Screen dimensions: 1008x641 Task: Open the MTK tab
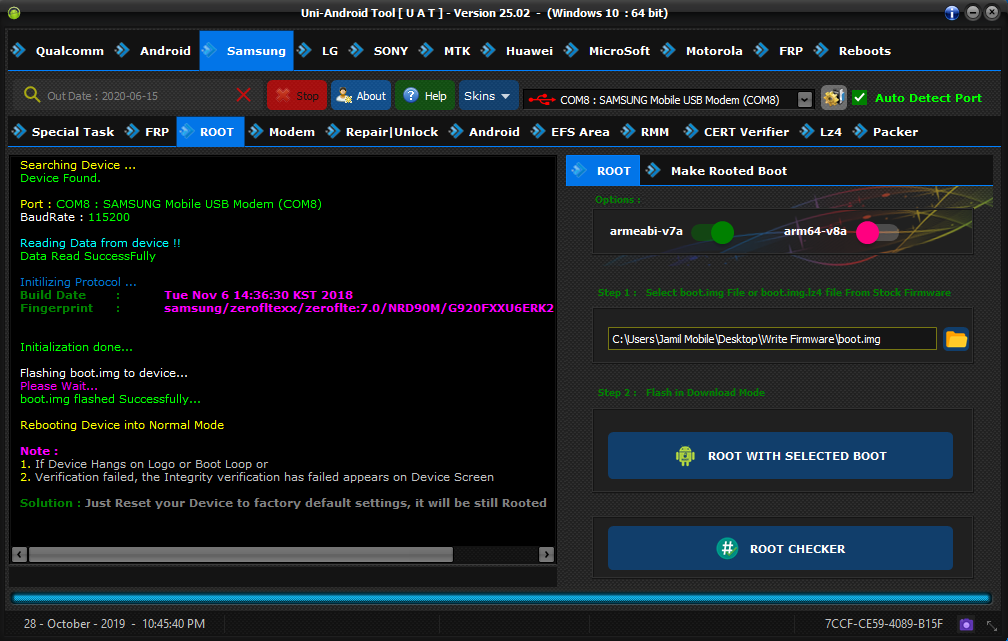446,51
